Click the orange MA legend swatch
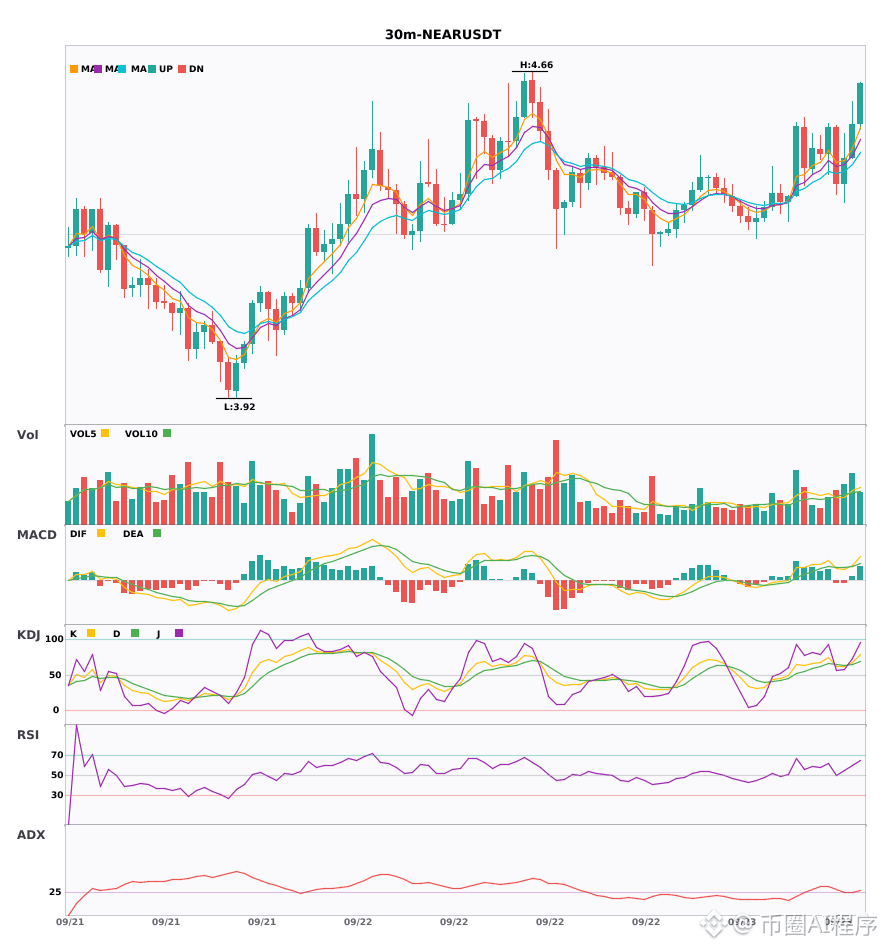Image resolution: width=885 pixels, height=950 pixels. [x=74, y=69]
